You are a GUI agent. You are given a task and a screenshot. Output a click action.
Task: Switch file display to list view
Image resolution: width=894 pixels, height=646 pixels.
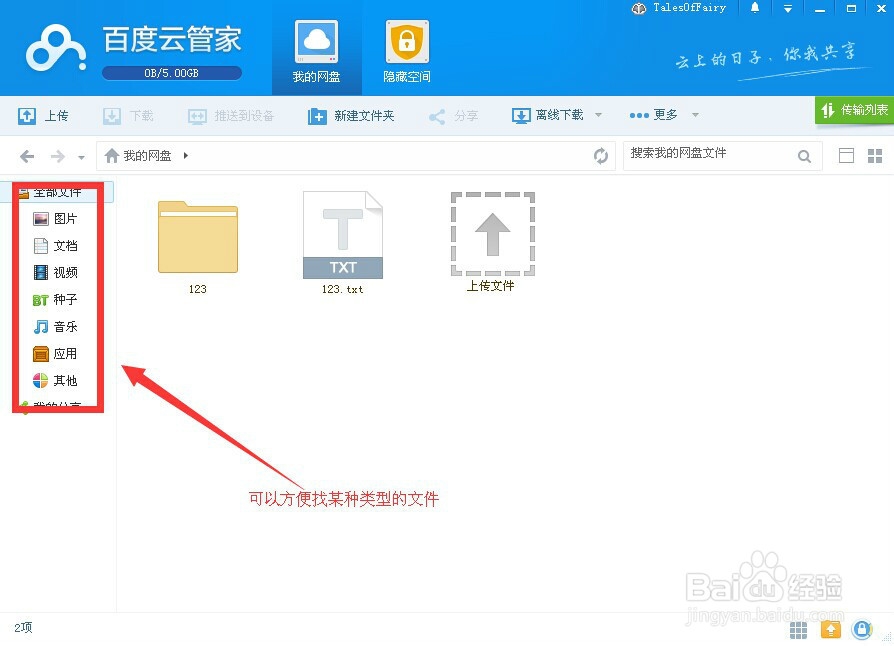click(x=845, y=155)
